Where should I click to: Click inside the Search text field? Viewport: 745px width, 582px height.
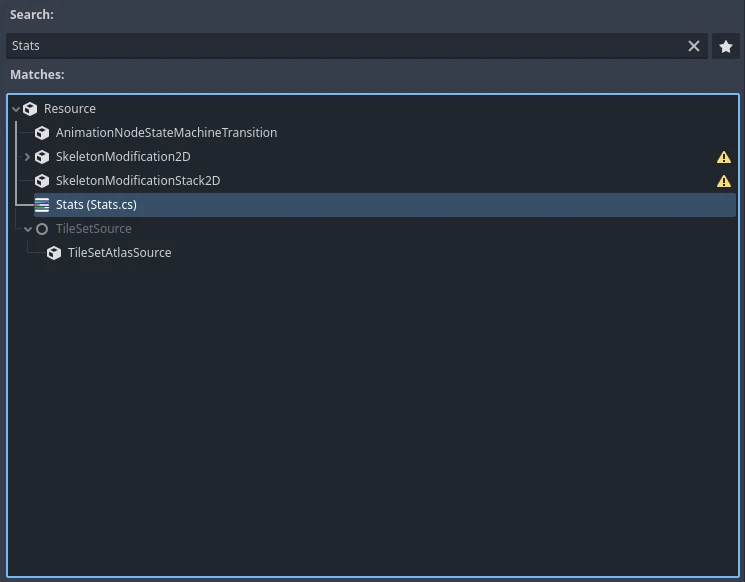coord(340,46)
